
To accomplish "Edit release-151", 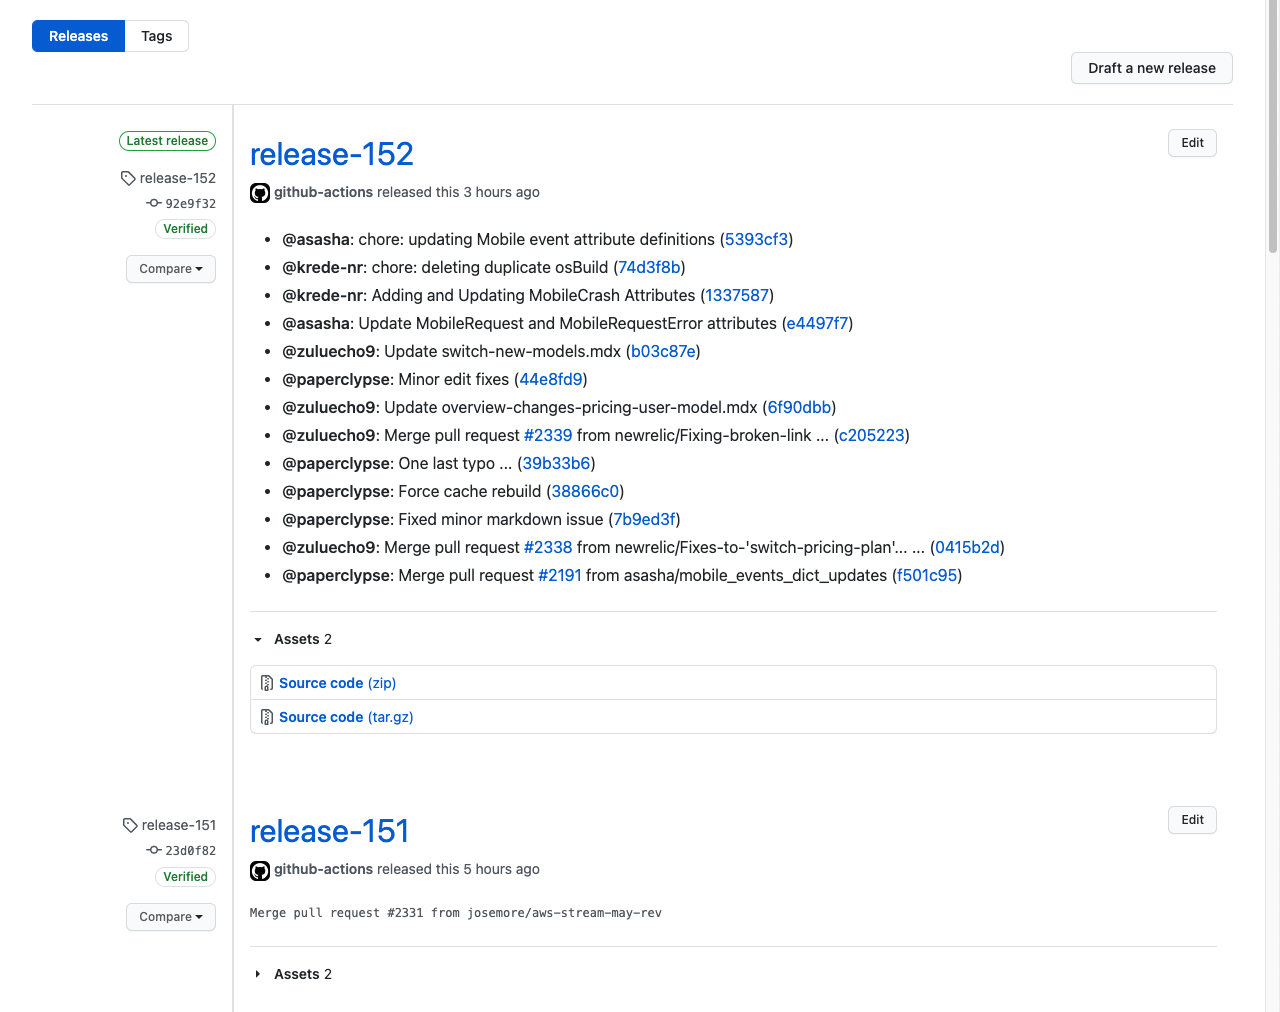I will pyautogui.click(x=1192, y=820).
